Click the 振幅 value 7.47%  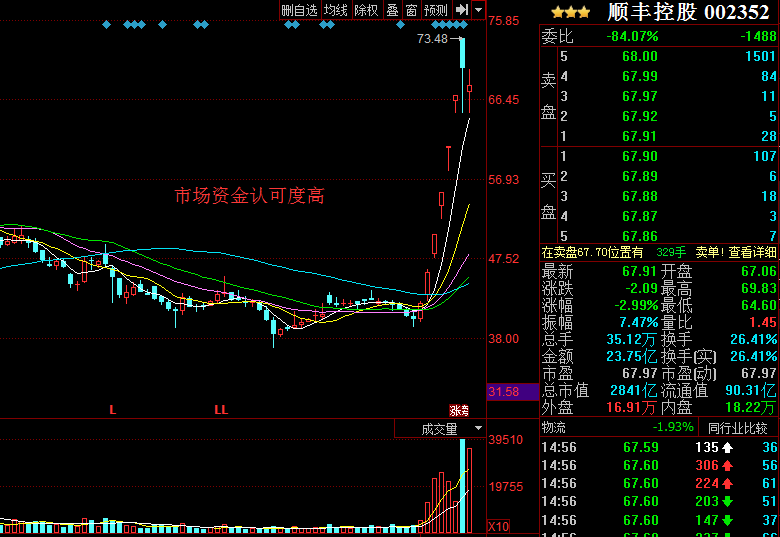639,322
